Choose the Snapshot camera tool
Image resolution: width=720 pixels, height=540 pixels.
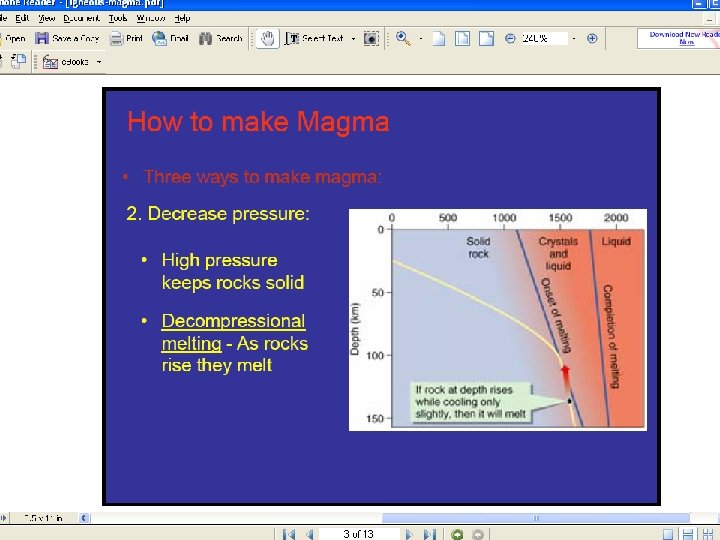click(x=371, y=39)
